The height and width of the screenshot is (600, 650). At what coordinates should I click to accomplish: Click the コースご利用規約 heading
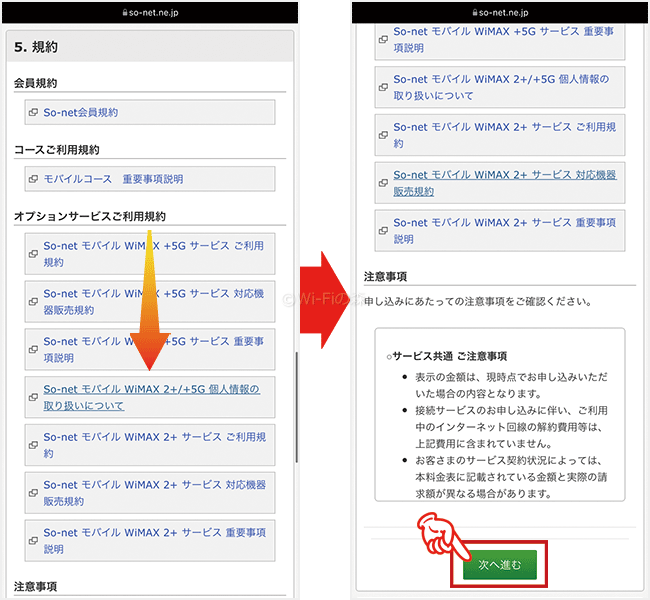pos(57,150)
